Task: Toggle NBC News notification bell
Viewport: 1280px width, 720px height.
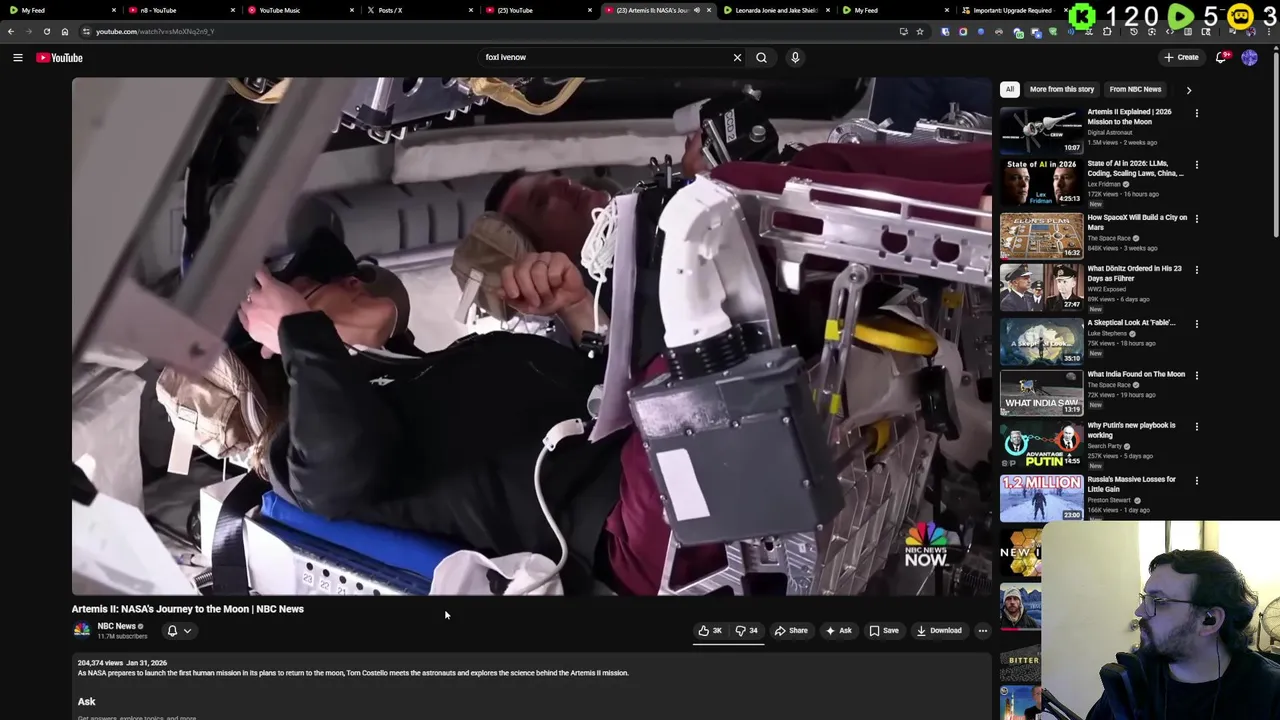Action: coord(172,631)
